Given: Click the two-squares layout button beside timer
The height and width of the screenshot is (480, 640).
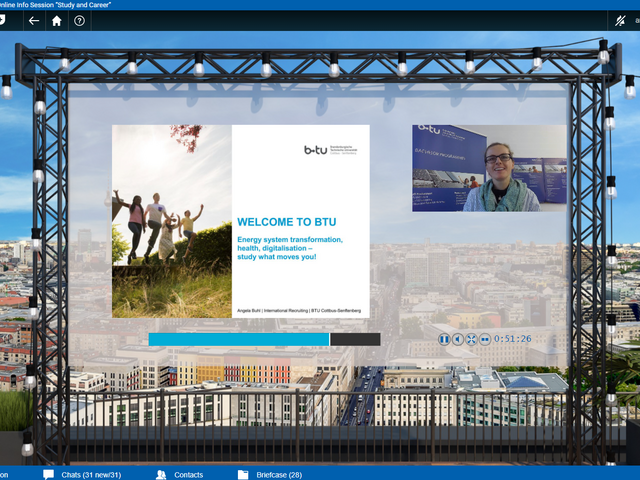Looking at the screenshot, I should tap(485, 339).
